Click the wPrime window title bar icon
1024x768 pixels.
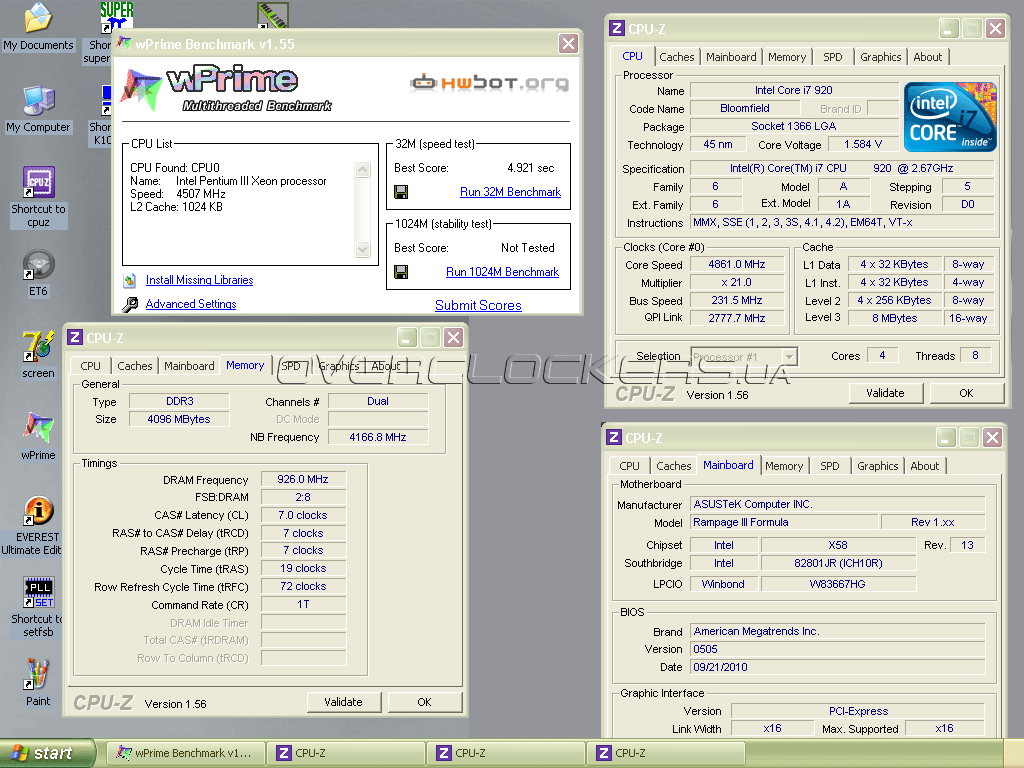tap(123, 43)
